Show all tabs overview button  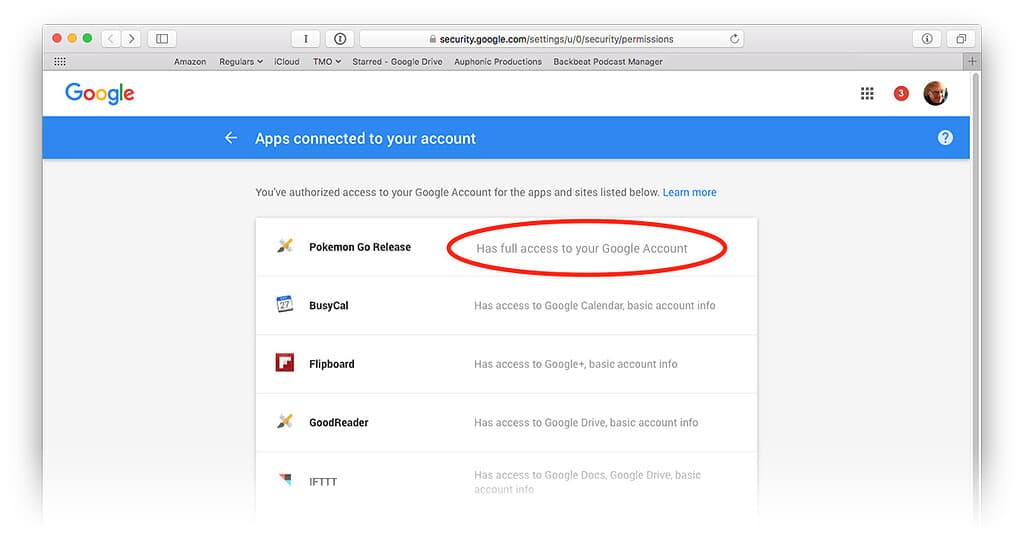pyautogui.click(x=961, y=39)
